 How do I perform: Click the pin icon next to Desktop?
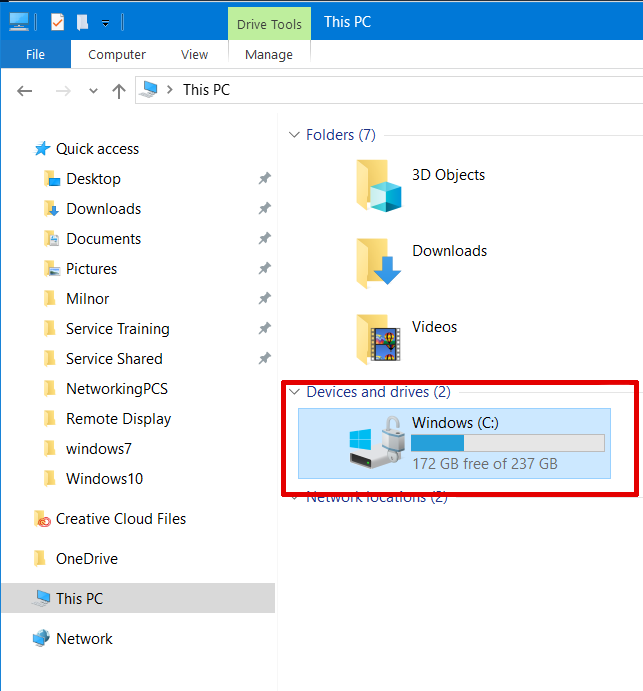tap(264, 179)
